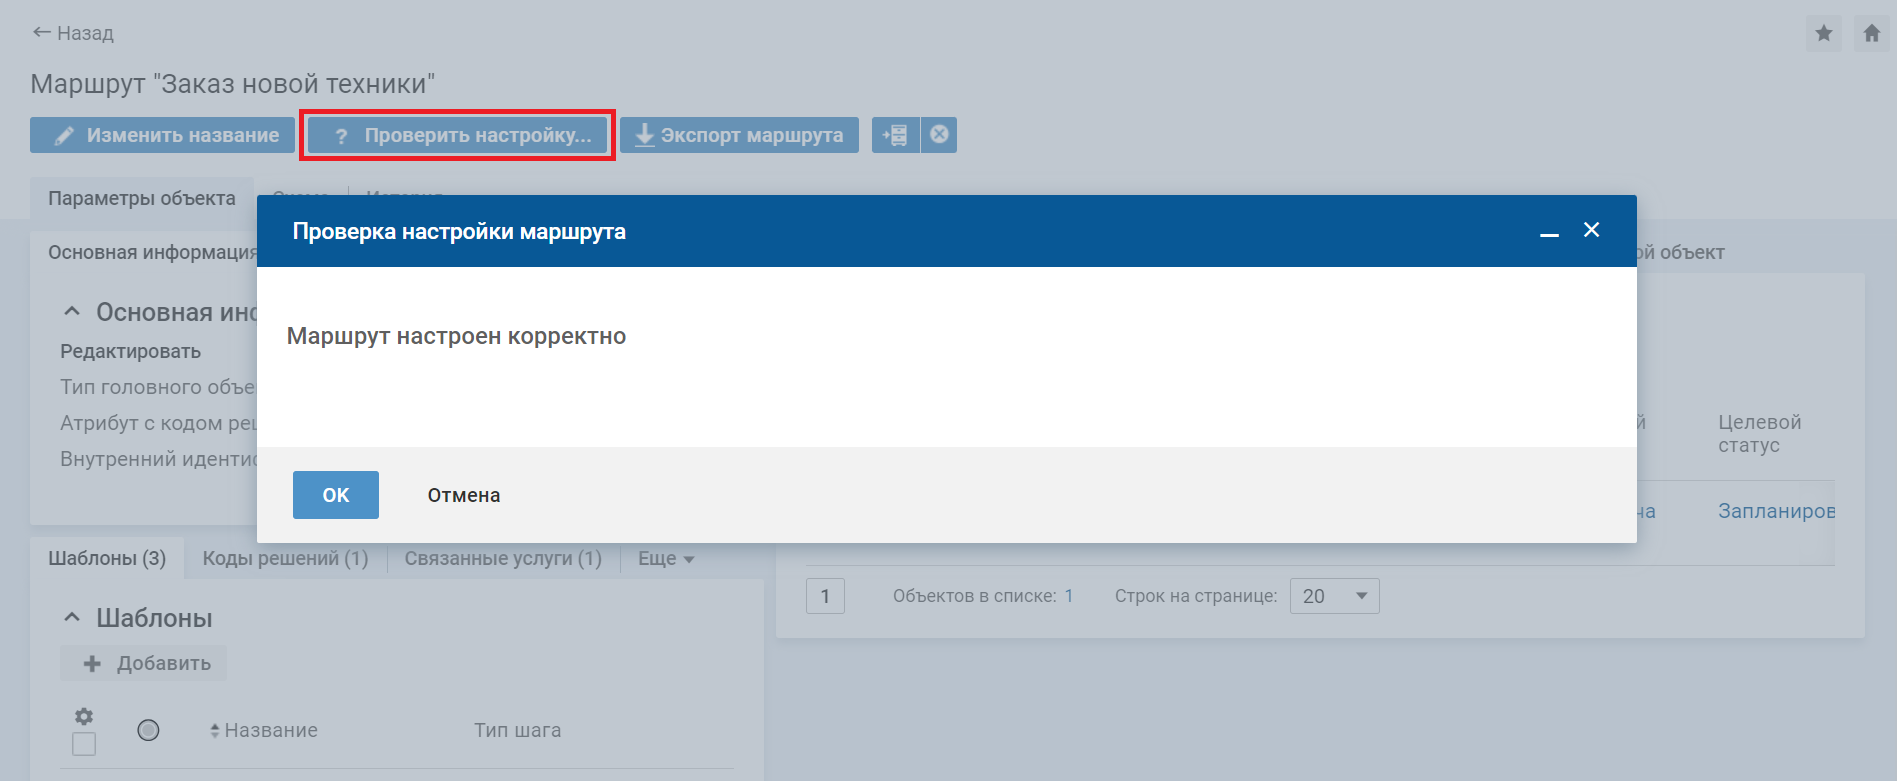
Task: Minimize the route check dialog
Action: pyautogui.click(x=1549, y=232)
